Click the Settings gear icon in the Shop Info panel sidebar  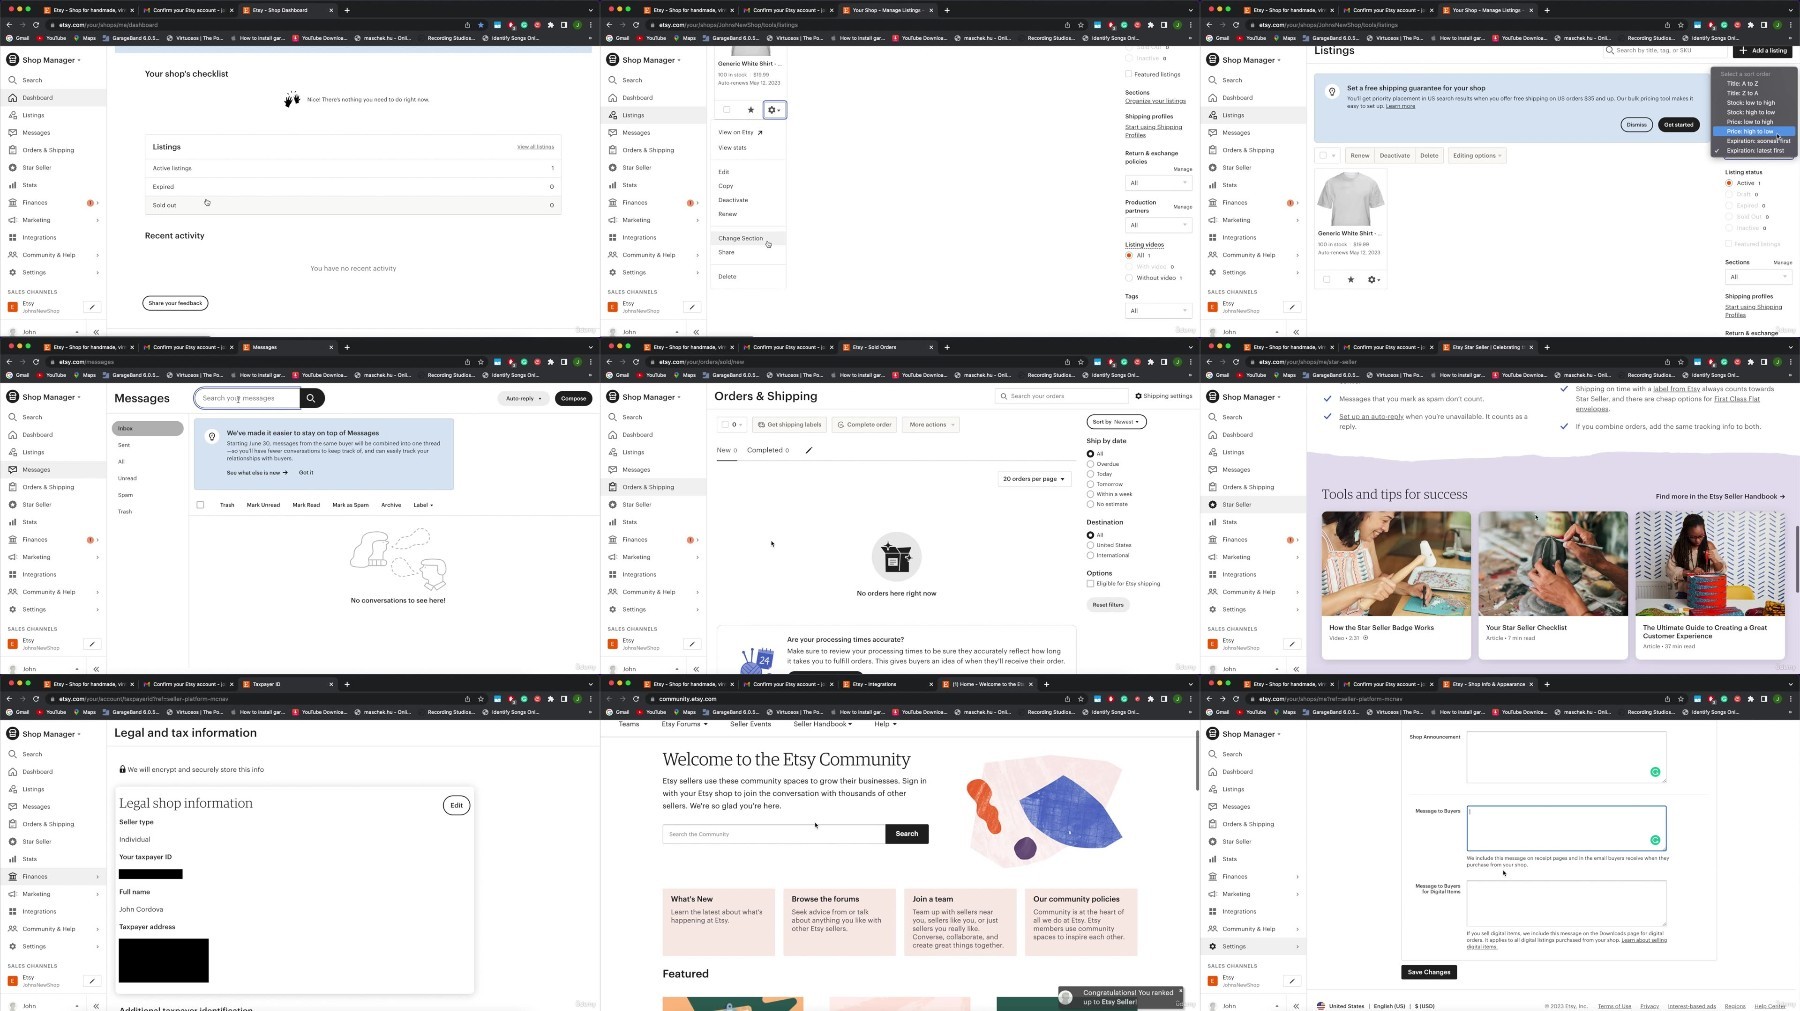1212,947
